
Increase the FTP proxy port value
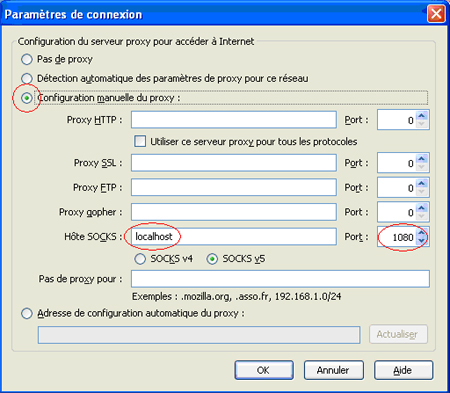pyautogui.click(x=422, y=183)
